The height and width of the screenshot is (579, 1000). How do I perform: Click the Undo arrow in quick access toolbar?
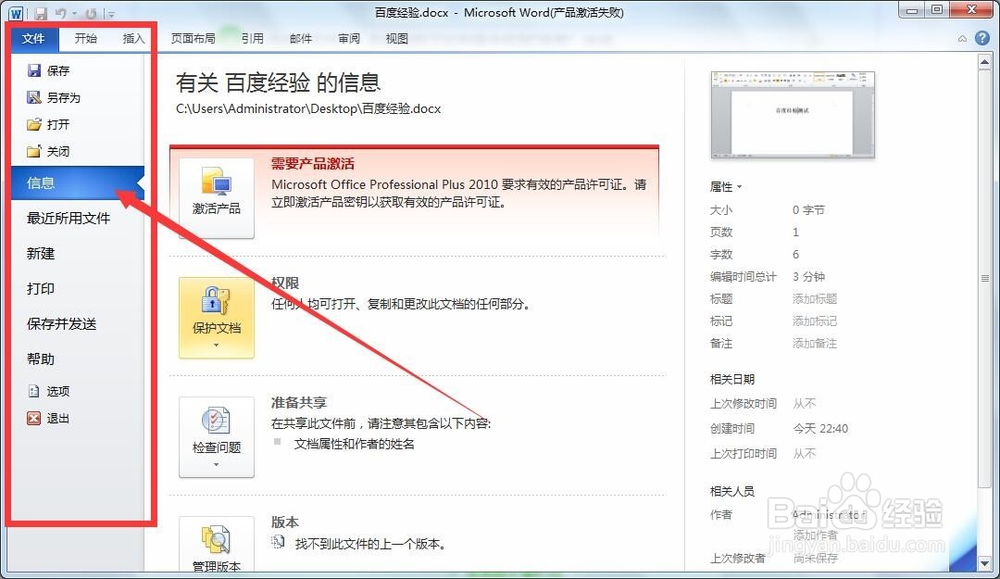[x=61, y=13]
